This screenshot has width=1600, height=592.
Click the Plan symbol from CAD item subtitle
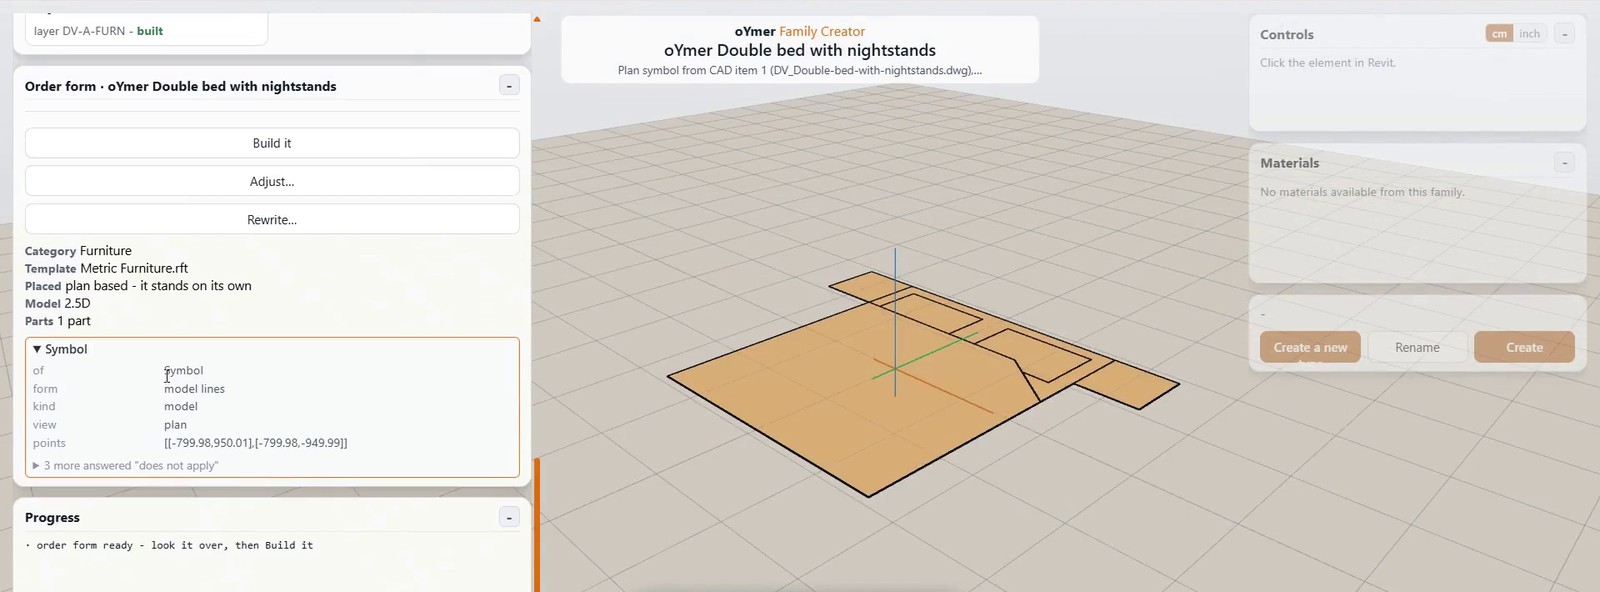(x=800, y=71)
